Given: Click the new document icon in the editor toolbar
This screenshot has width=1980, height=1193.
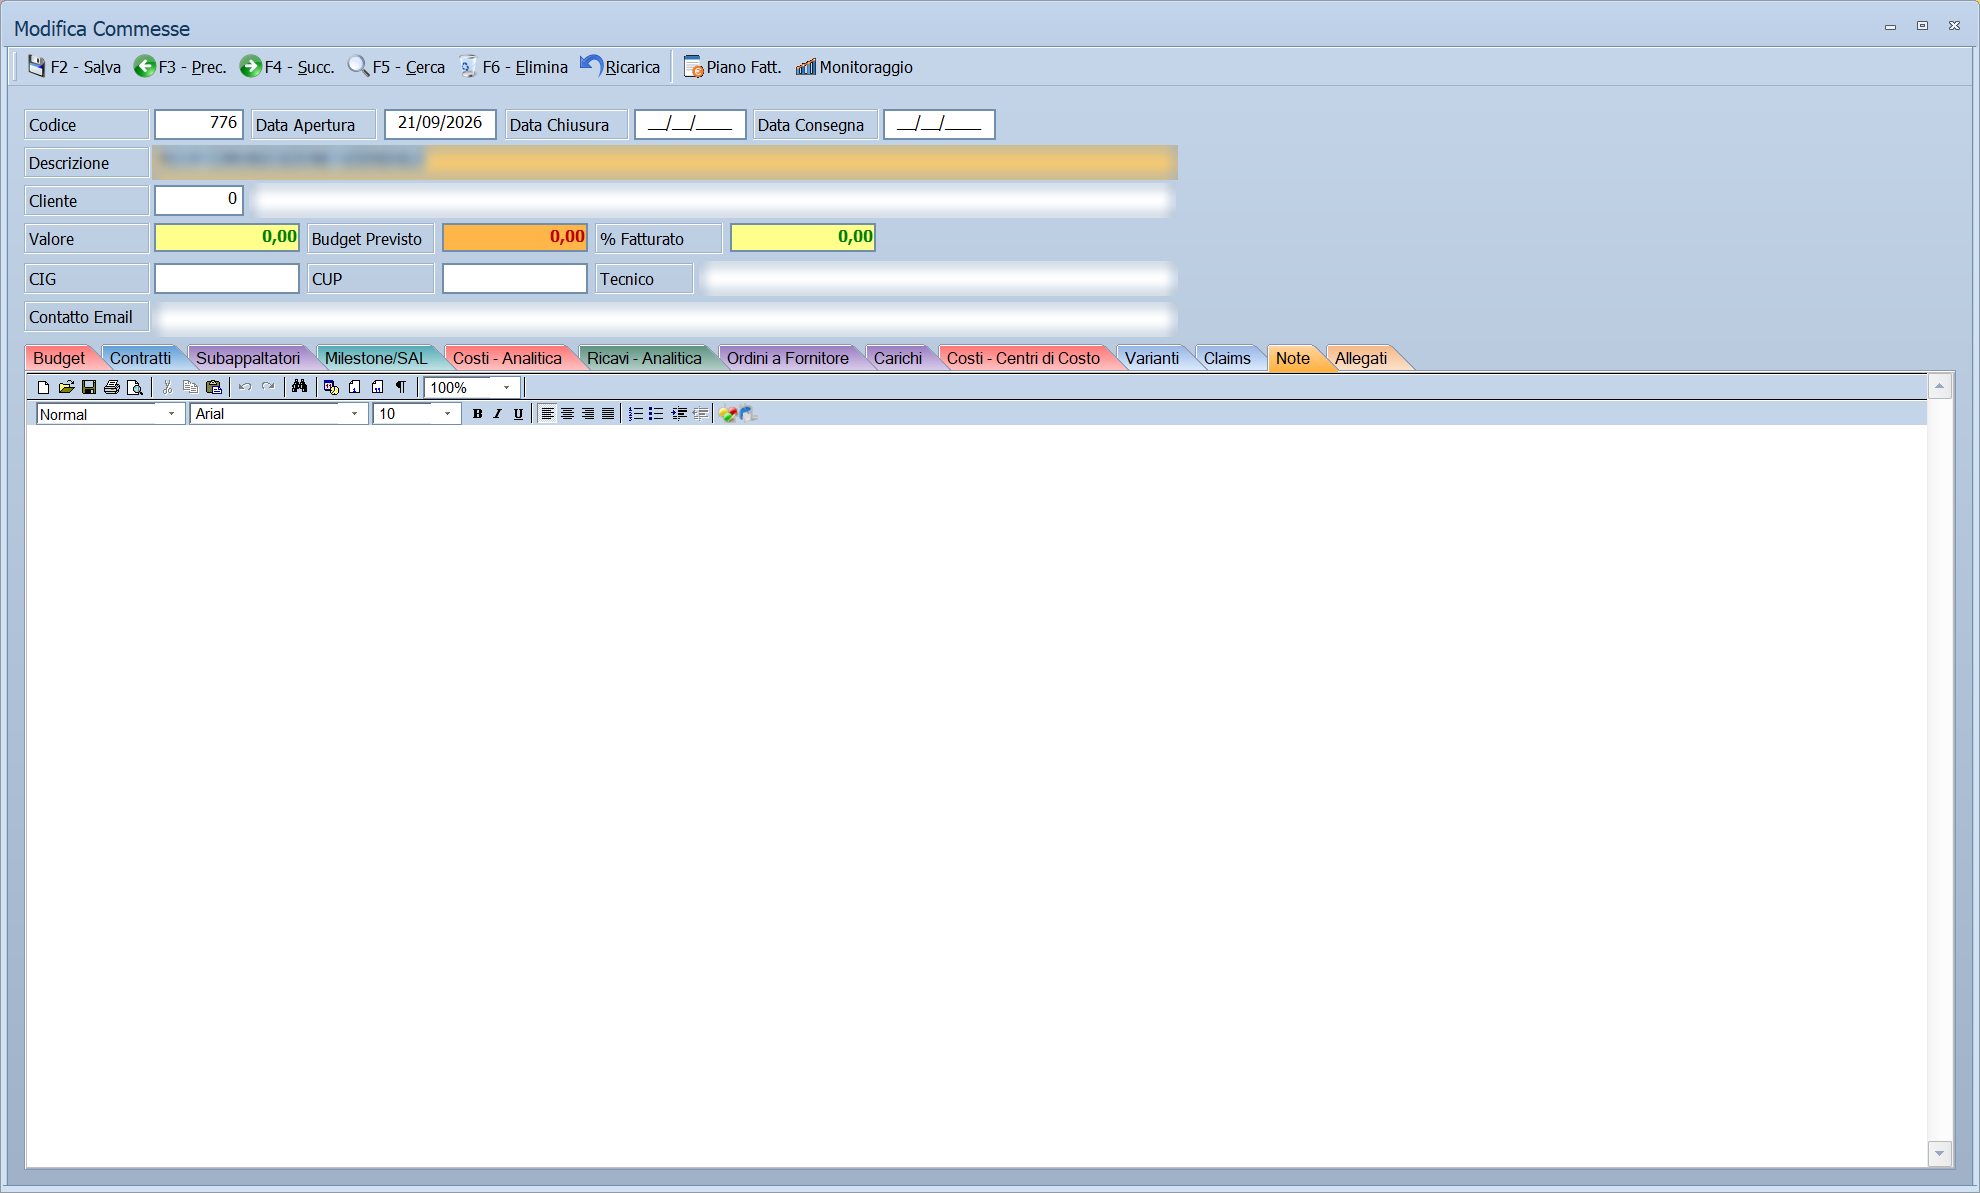Looking at the screenshot, I should 43,387.
